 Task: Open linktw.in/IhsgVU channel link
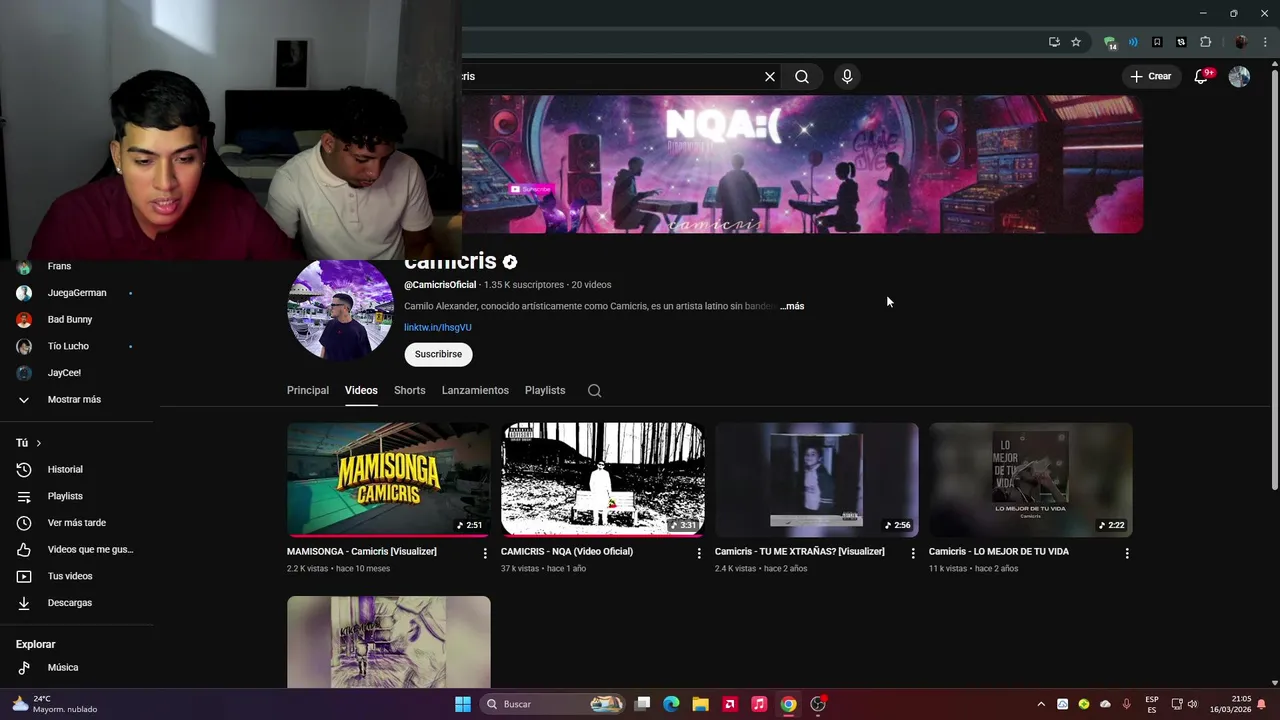tap(438, 327)
